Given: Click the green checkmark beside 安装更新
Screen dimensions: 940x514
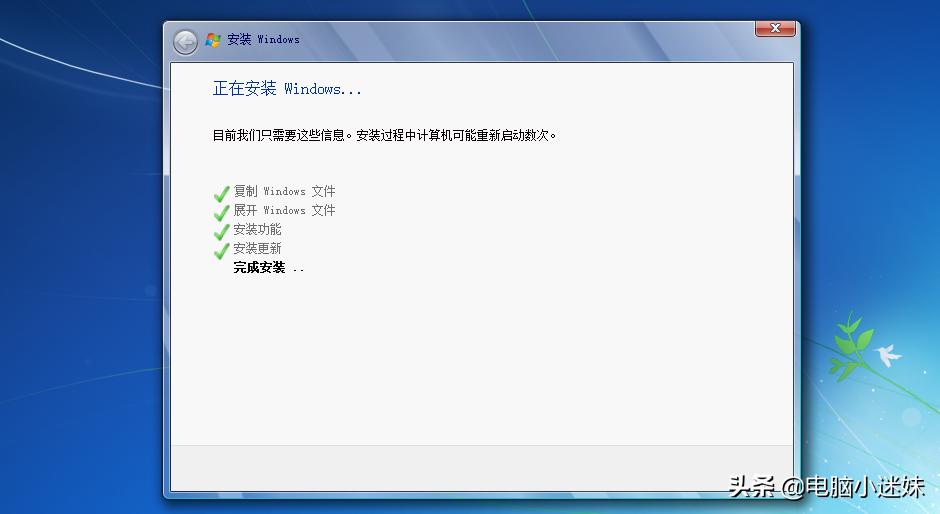Looking at the screenshot, I should [x=221, y=251].
